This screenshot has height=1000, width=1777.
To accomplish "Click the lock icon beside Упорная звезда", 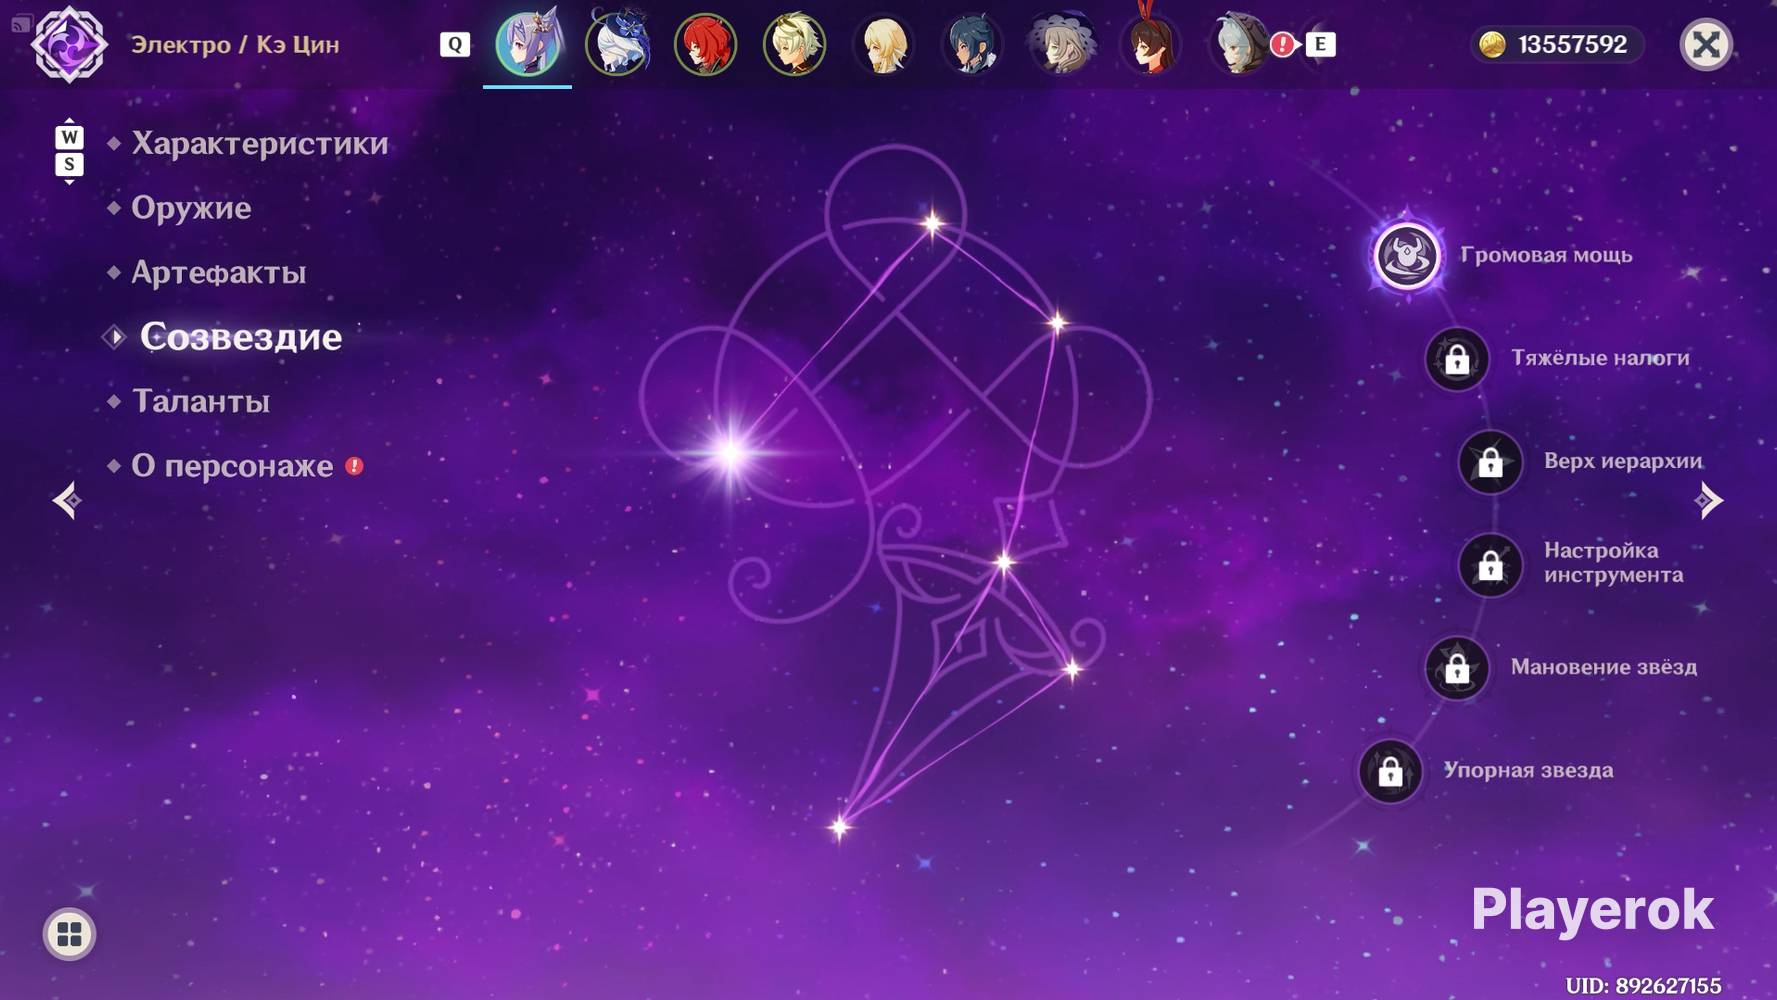I will click(1390, 771).
